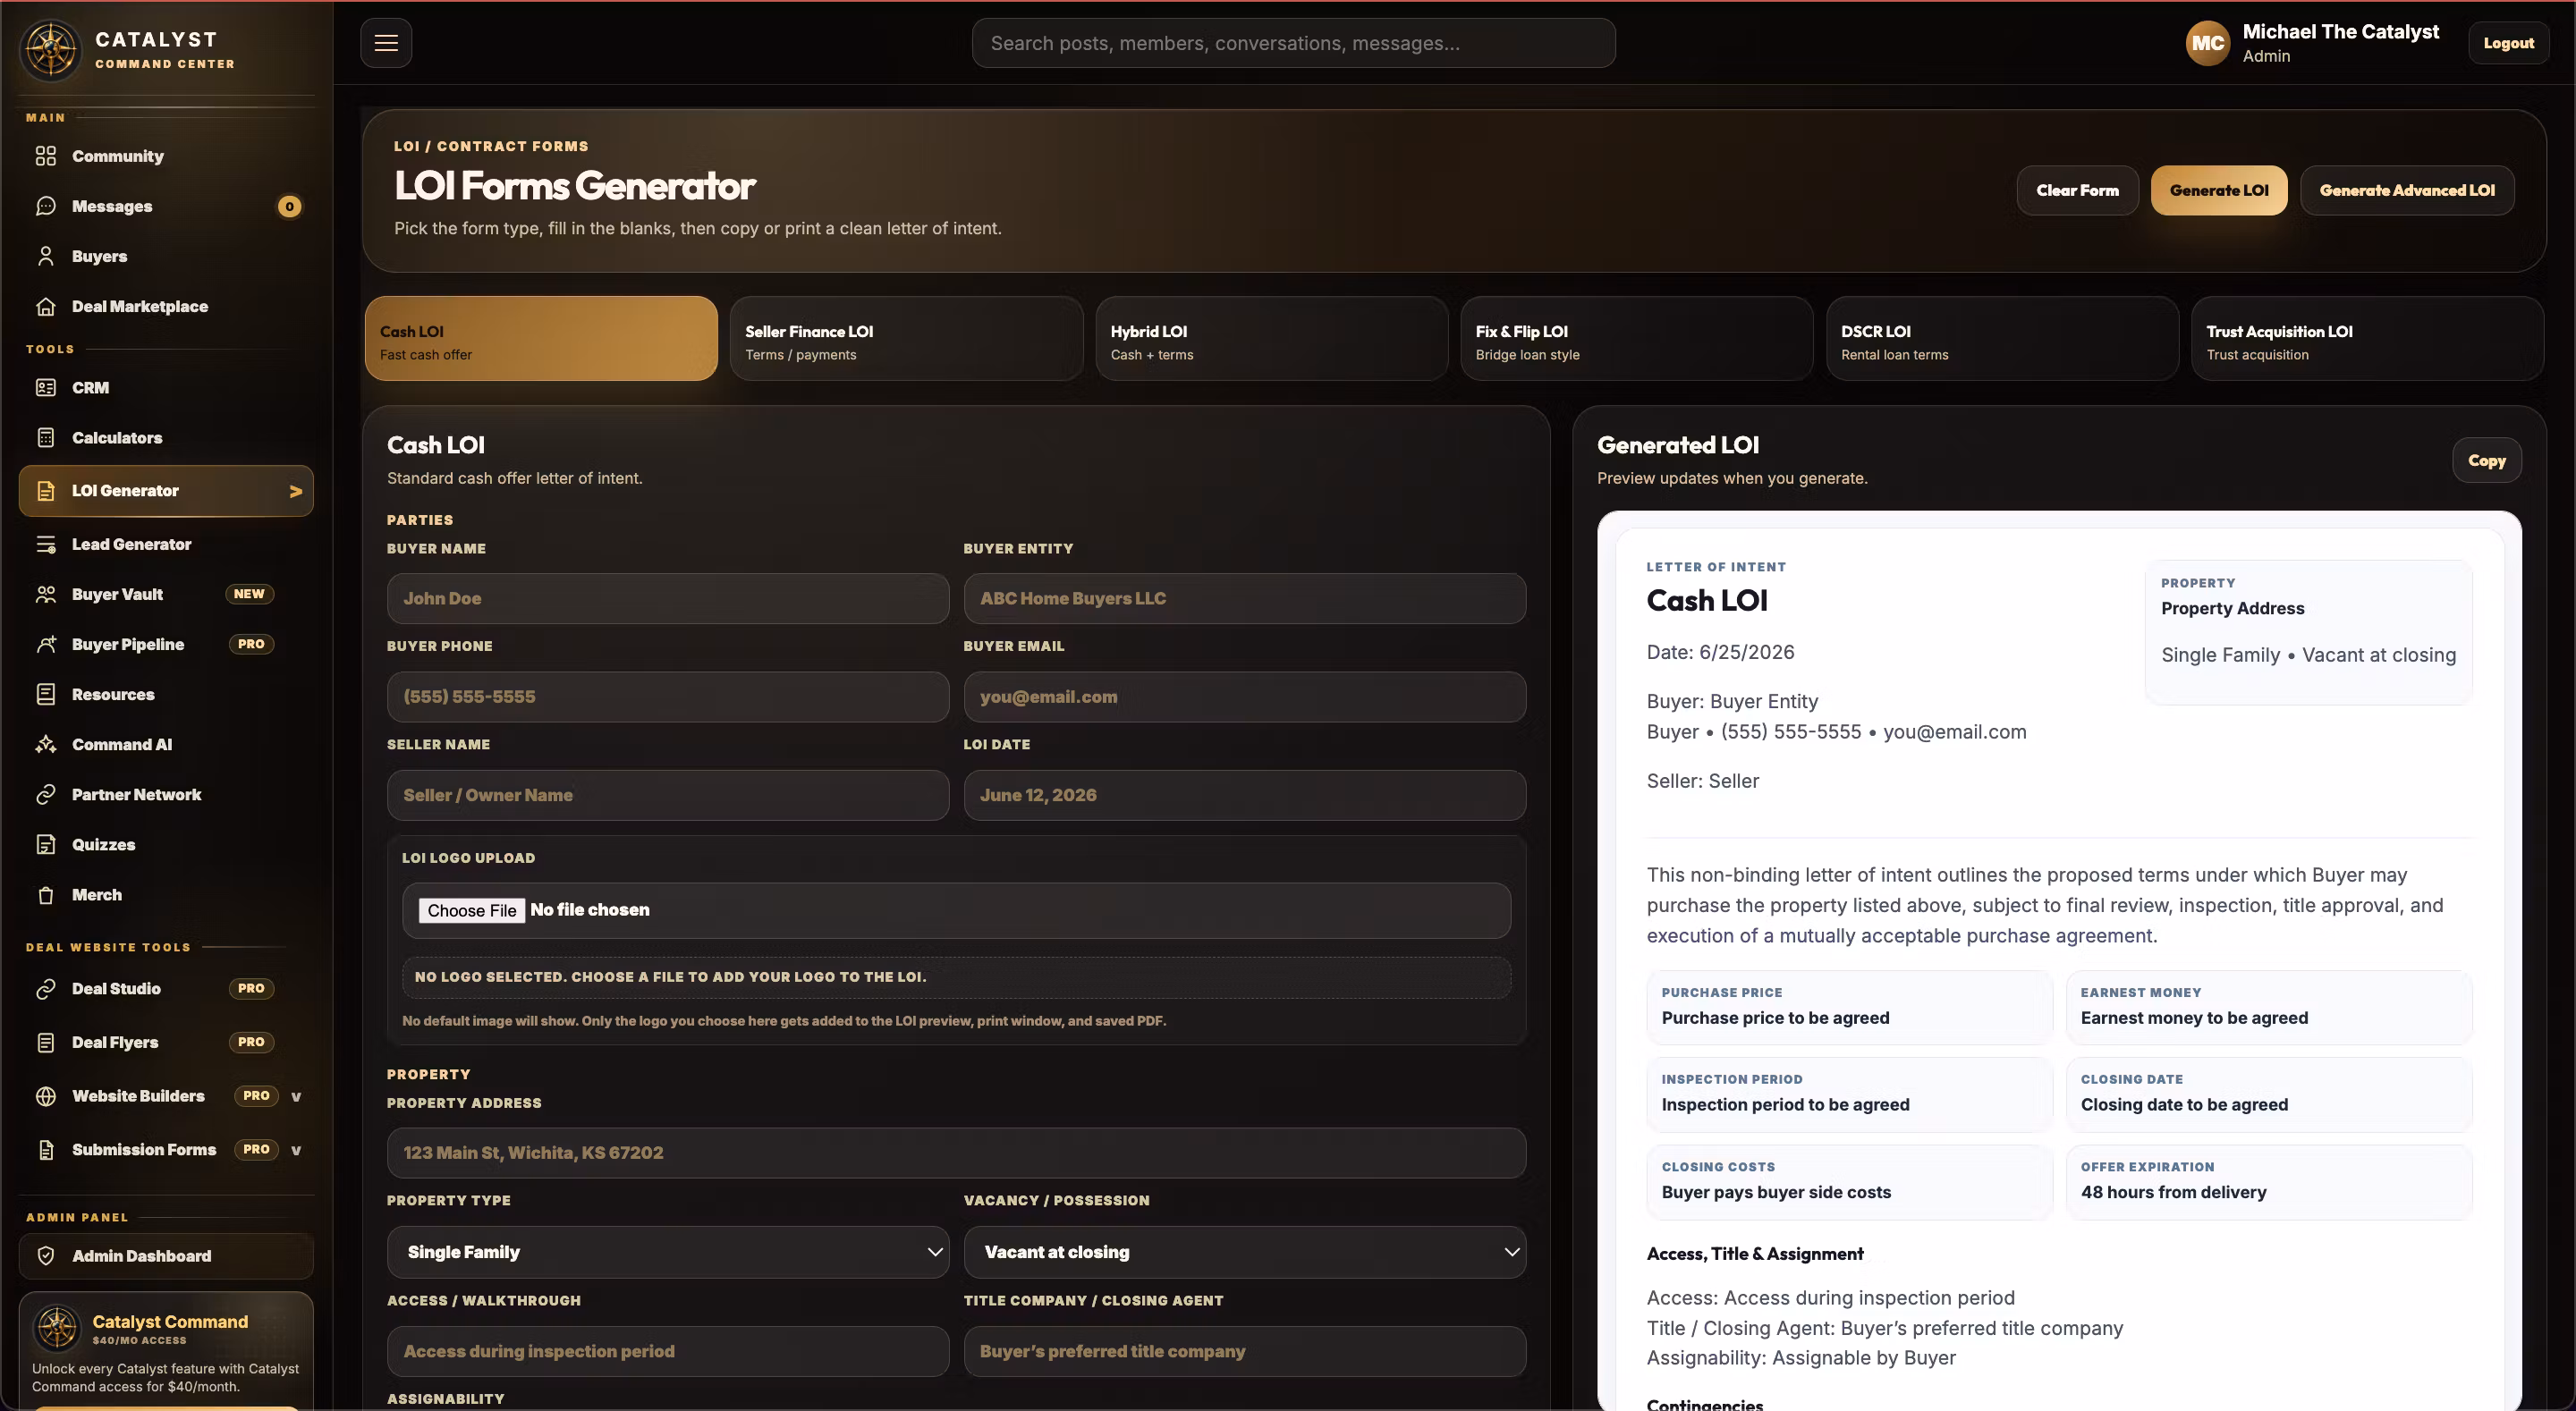The width and height of the screenshot is (2576, 1411).
Task: Switch to the Fix & Flip LOI tab
Action: (x=1637, y=338)
